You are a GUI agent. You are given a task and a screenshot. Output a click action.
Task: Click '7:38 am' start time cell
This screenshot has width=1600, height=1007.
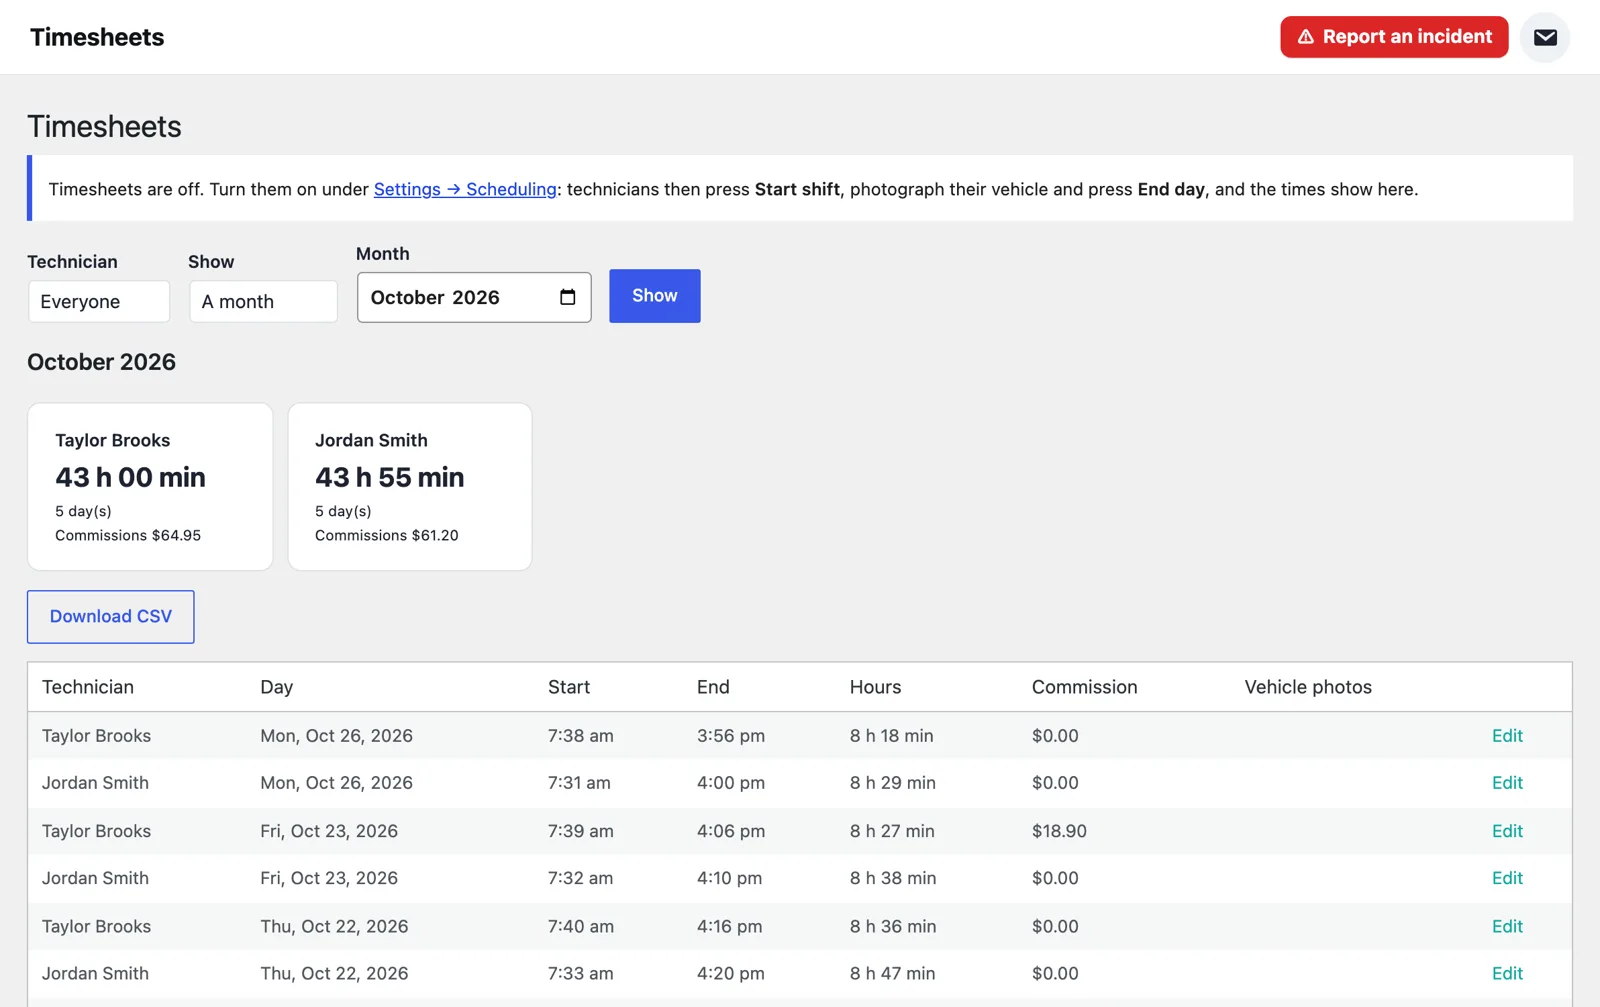pyautogui.click(x=581, y=736)
